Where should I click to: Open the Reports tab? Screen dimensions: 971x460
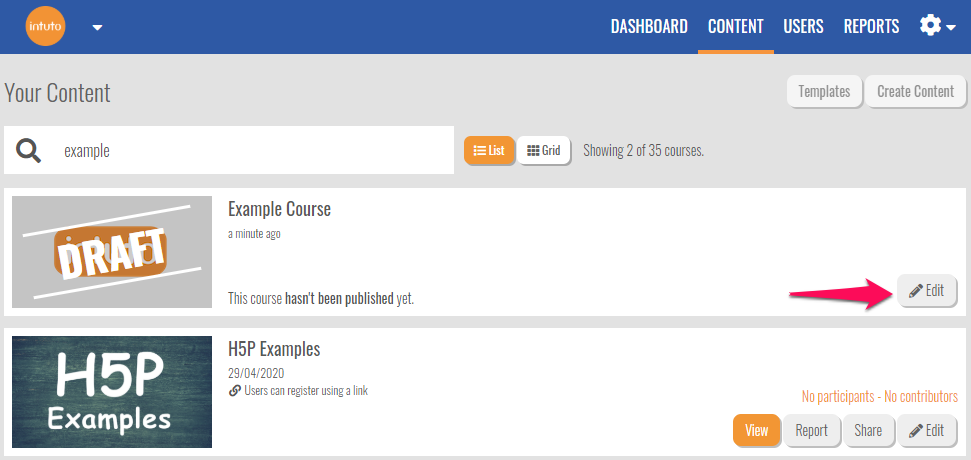[871, 26]
